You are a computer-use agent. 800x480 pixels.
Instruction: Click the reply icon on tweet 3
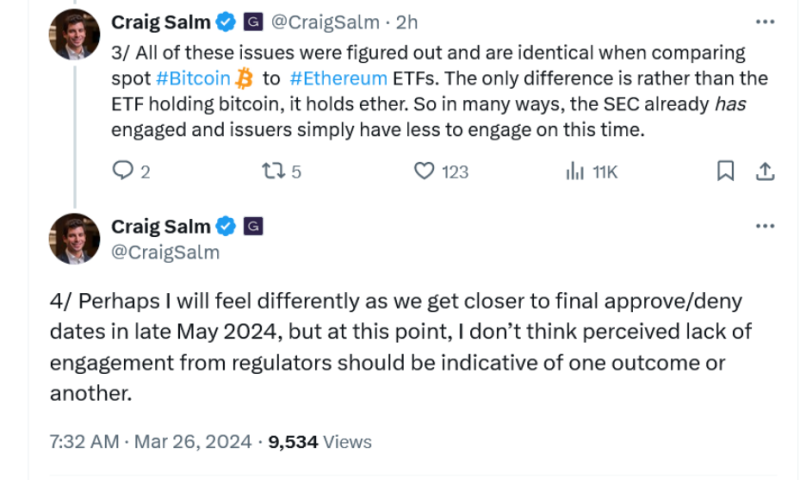[123, 171]
